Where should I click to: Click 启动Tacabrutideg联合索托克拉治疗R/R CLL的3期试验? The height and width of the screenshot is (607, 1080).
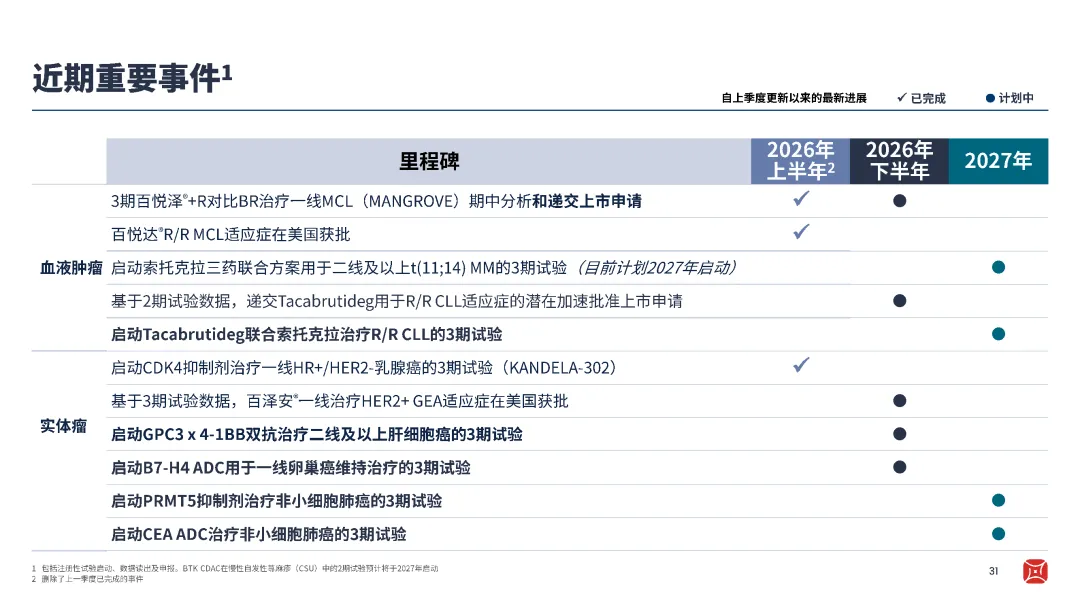307,335
